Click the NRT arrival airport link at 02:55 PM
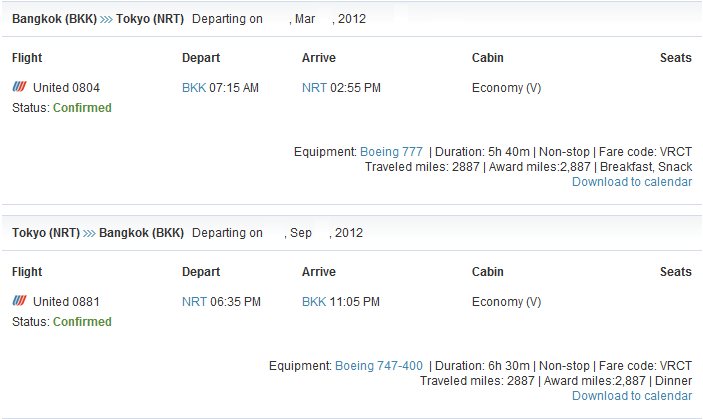The height and width of the screenshot is (419, 703). click(x=314, y=88)
